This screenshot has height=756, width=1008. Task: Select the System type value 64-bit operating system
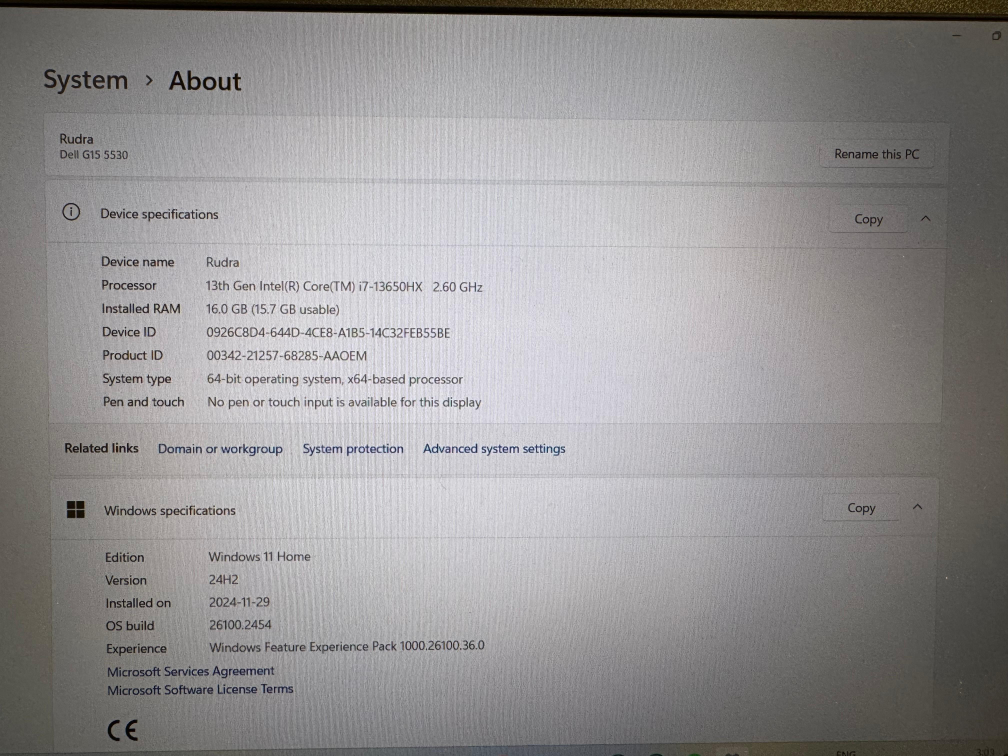(x=334, y=379)
